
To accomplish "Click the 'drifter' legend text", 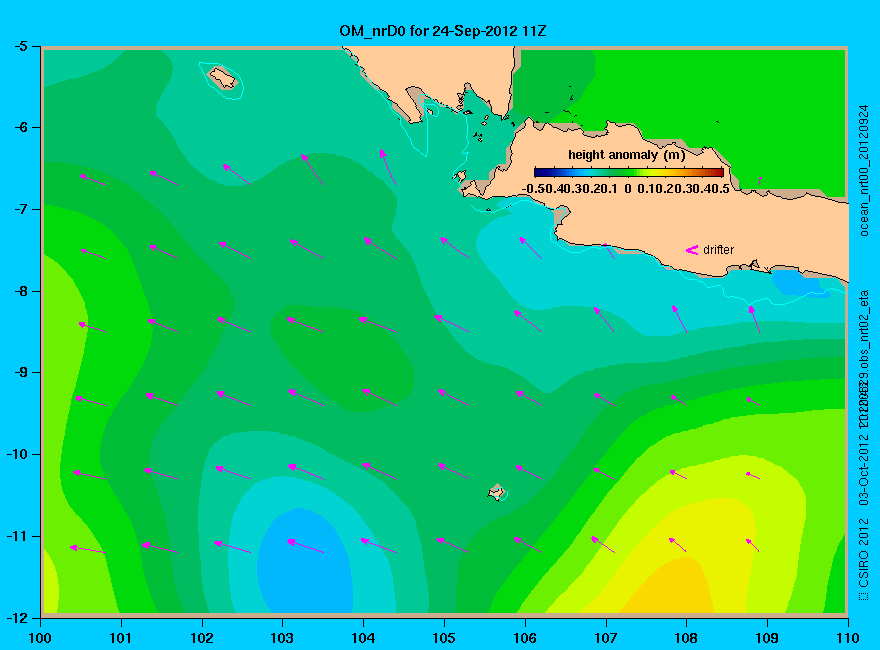I will coord(718,250).
